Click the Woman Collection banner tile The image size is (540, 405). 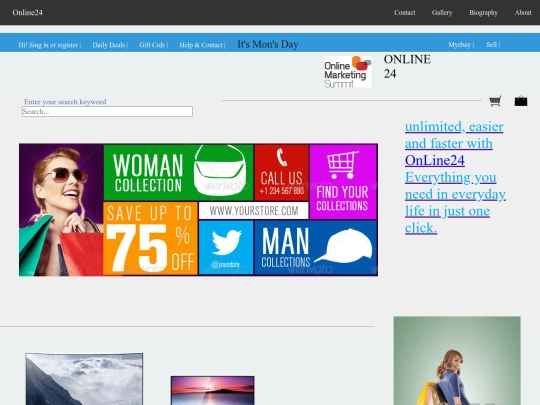[x=178, y=173]
